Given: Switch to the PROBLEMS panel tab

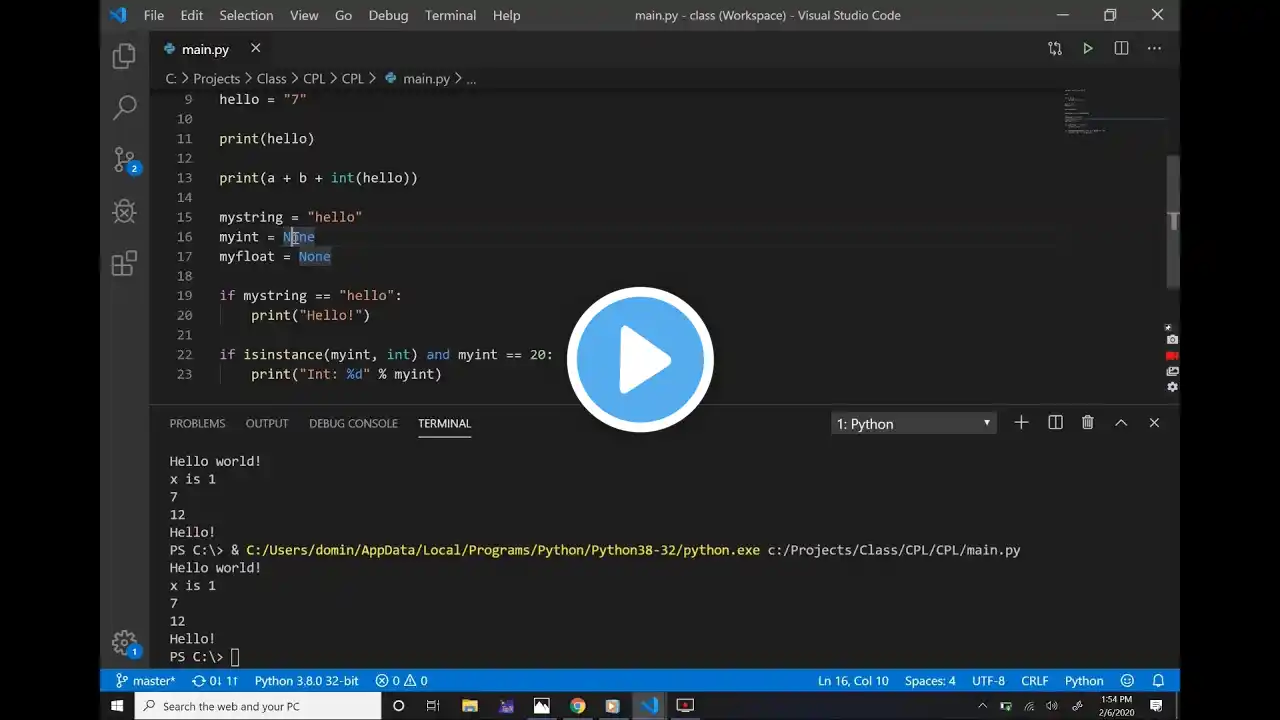Looking at the screenshot, I should [x=197, y=423].
